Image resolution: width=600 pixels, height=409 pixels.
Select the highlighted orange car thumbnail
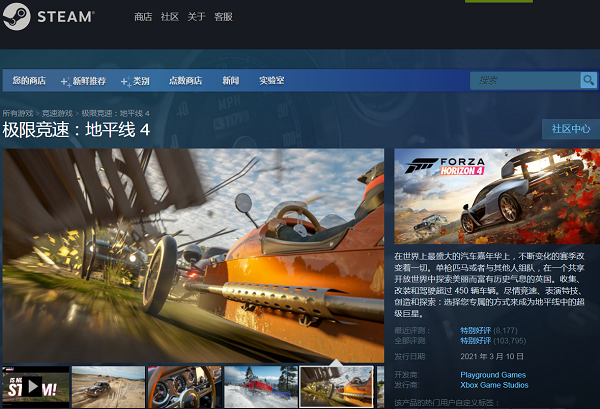coord(337,387)
